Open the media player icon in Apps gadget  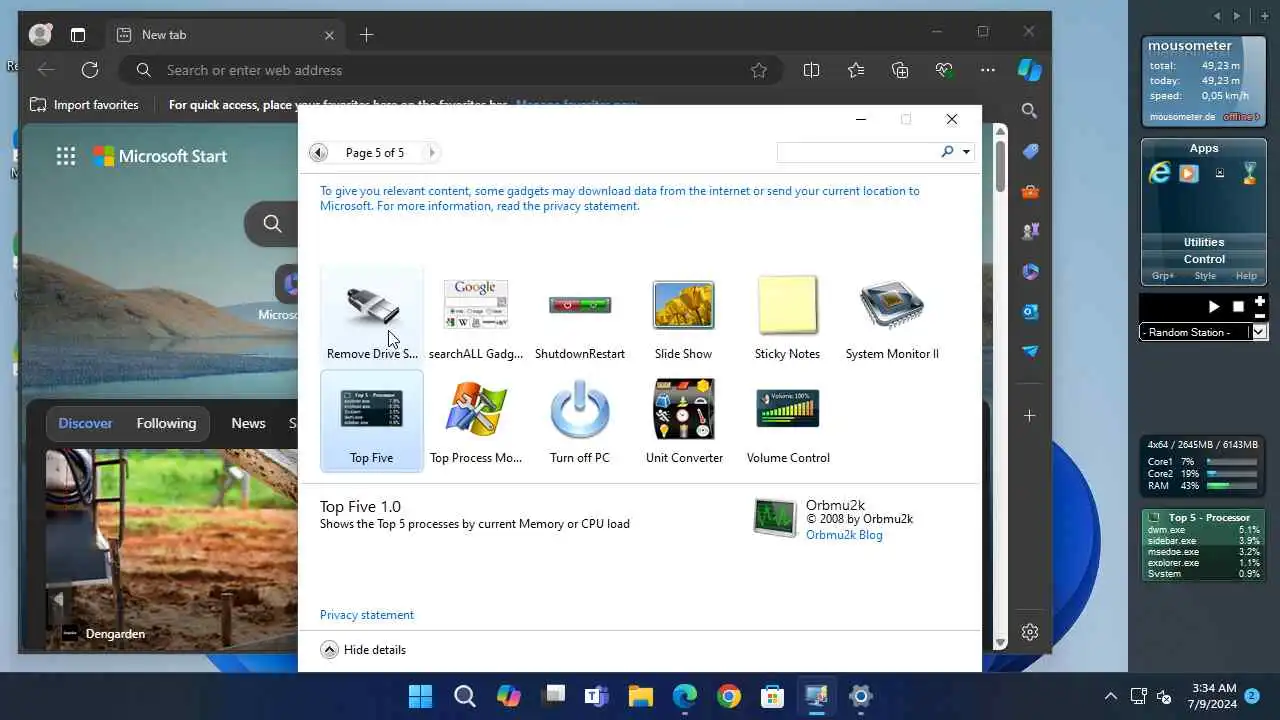point(1189,173)
